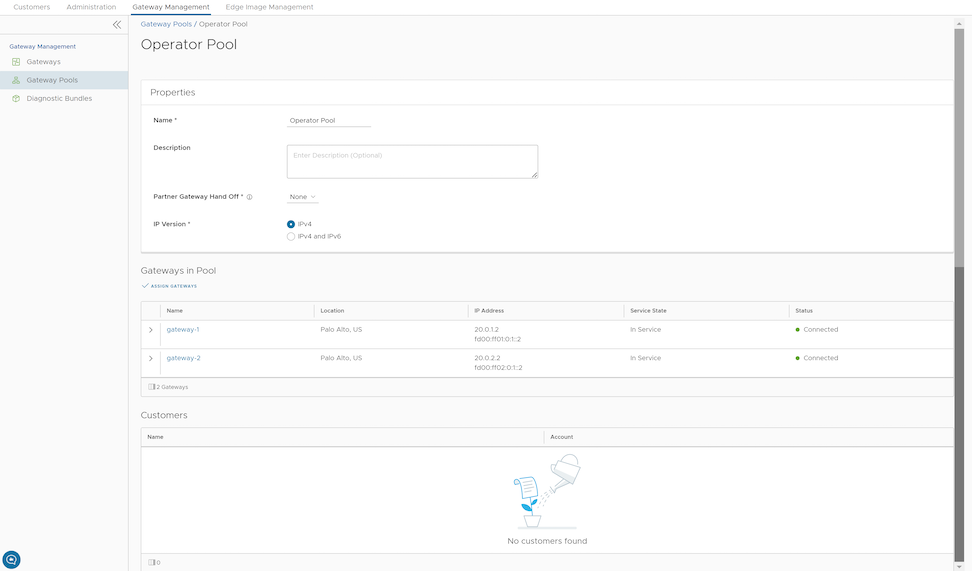Click the column picker icon under Customers table
This screenshot has height=571, width=972.
point(151,562)
